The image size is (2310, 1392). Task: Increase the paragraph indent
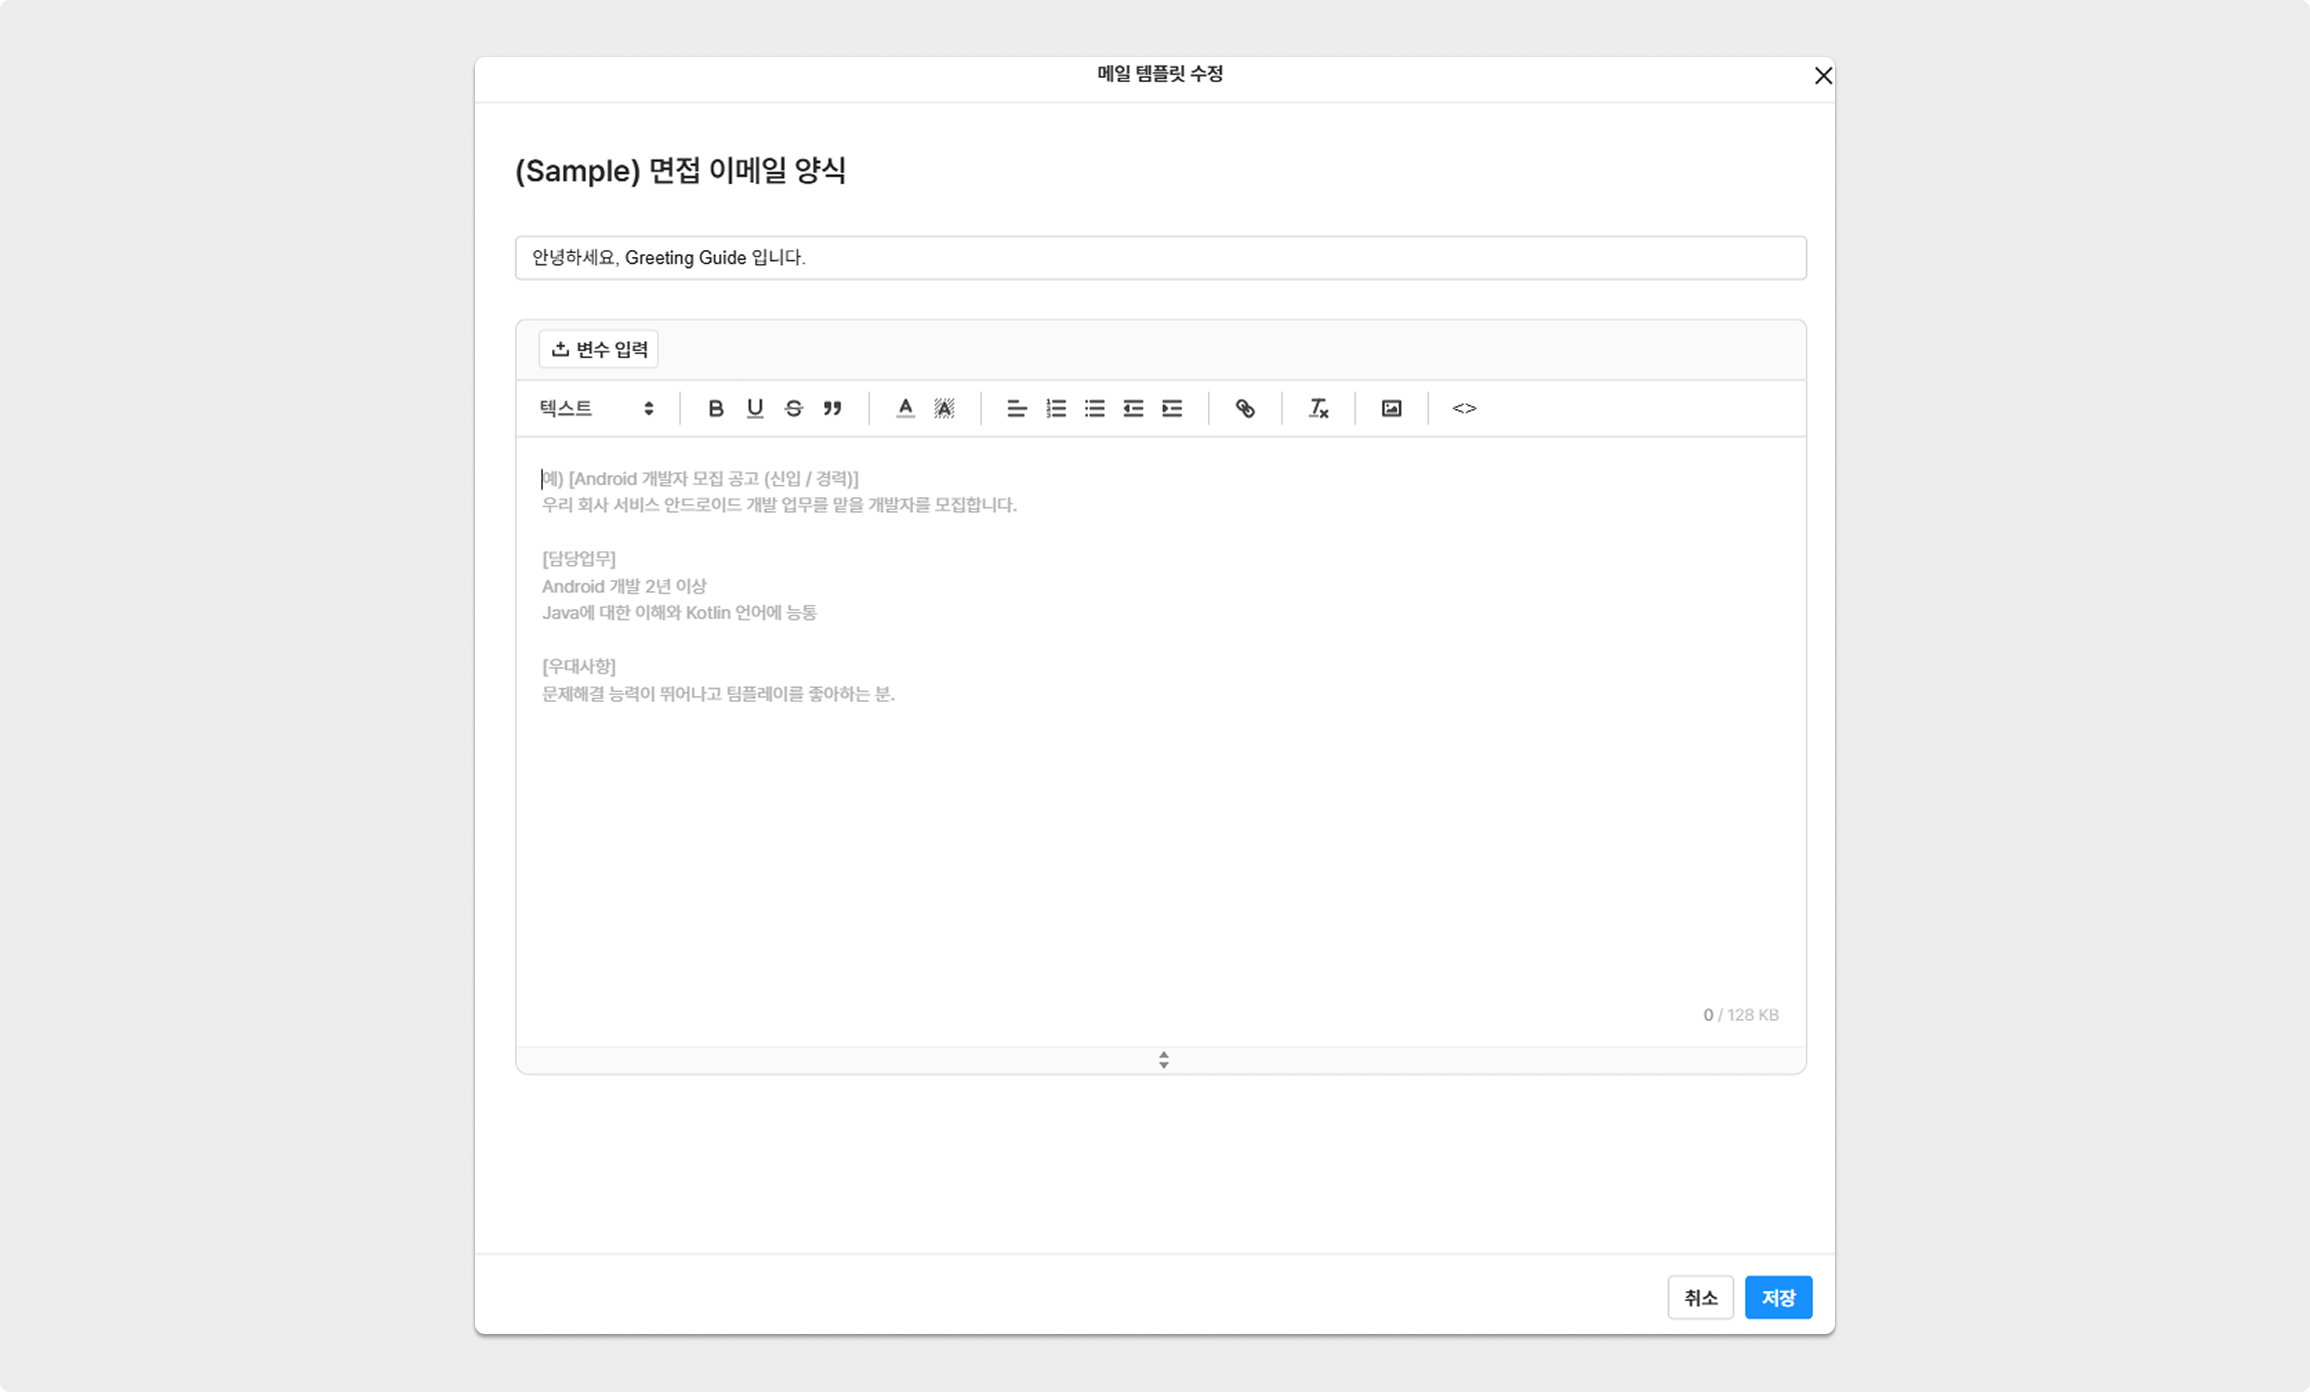point(1172,408)
